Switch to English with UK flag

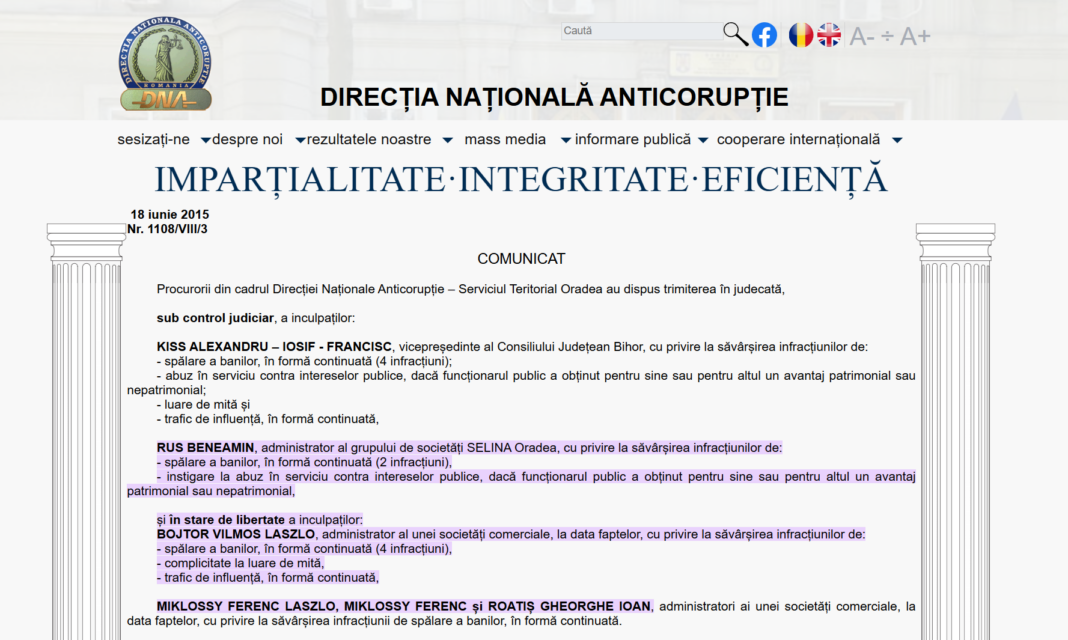click(829, 35)
